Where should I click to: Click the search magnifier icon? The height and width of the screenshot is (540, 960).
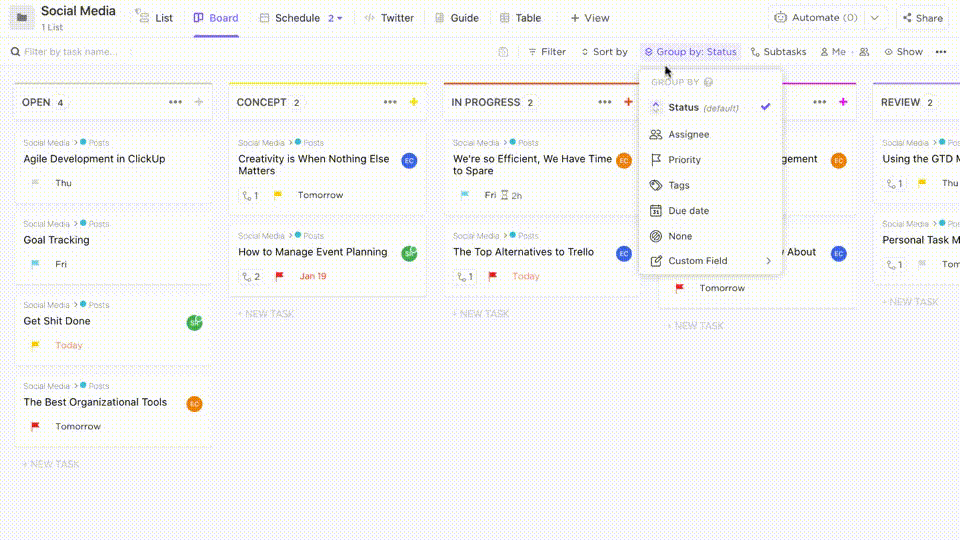(15, 51)
